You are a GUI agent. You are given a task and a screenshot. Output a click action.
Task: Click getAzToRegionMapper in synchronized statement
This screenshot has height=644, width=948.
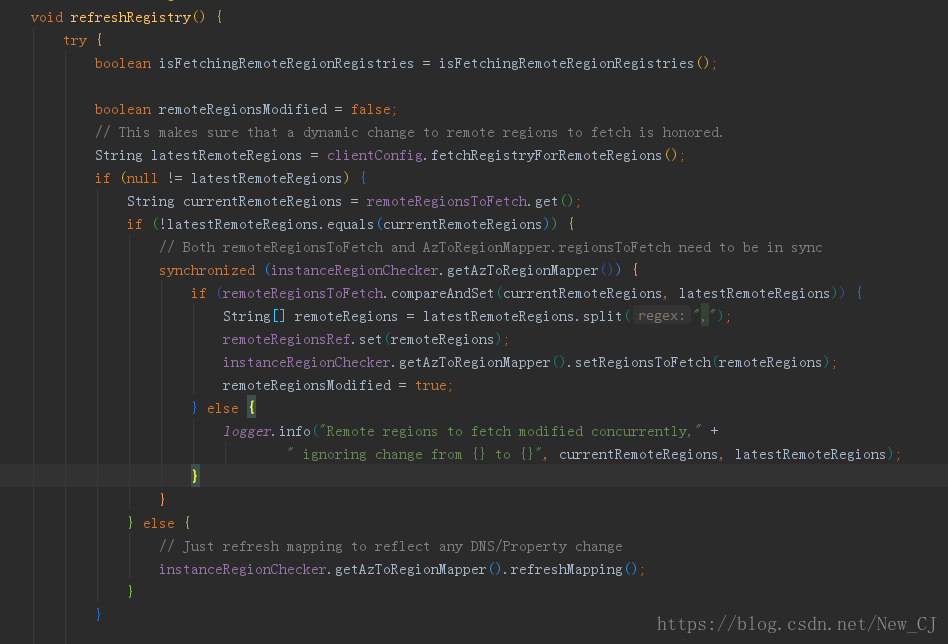(522, 270)
